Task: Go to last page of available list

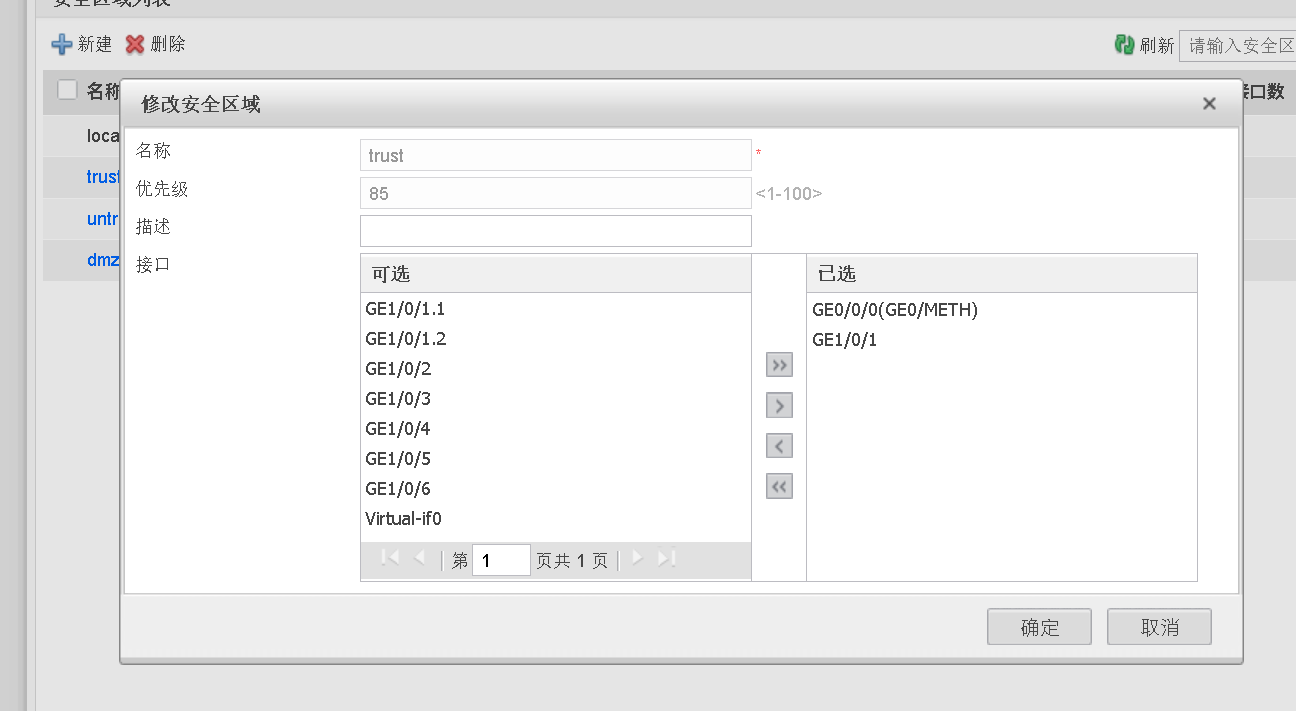Action: [x=667, y=559]
